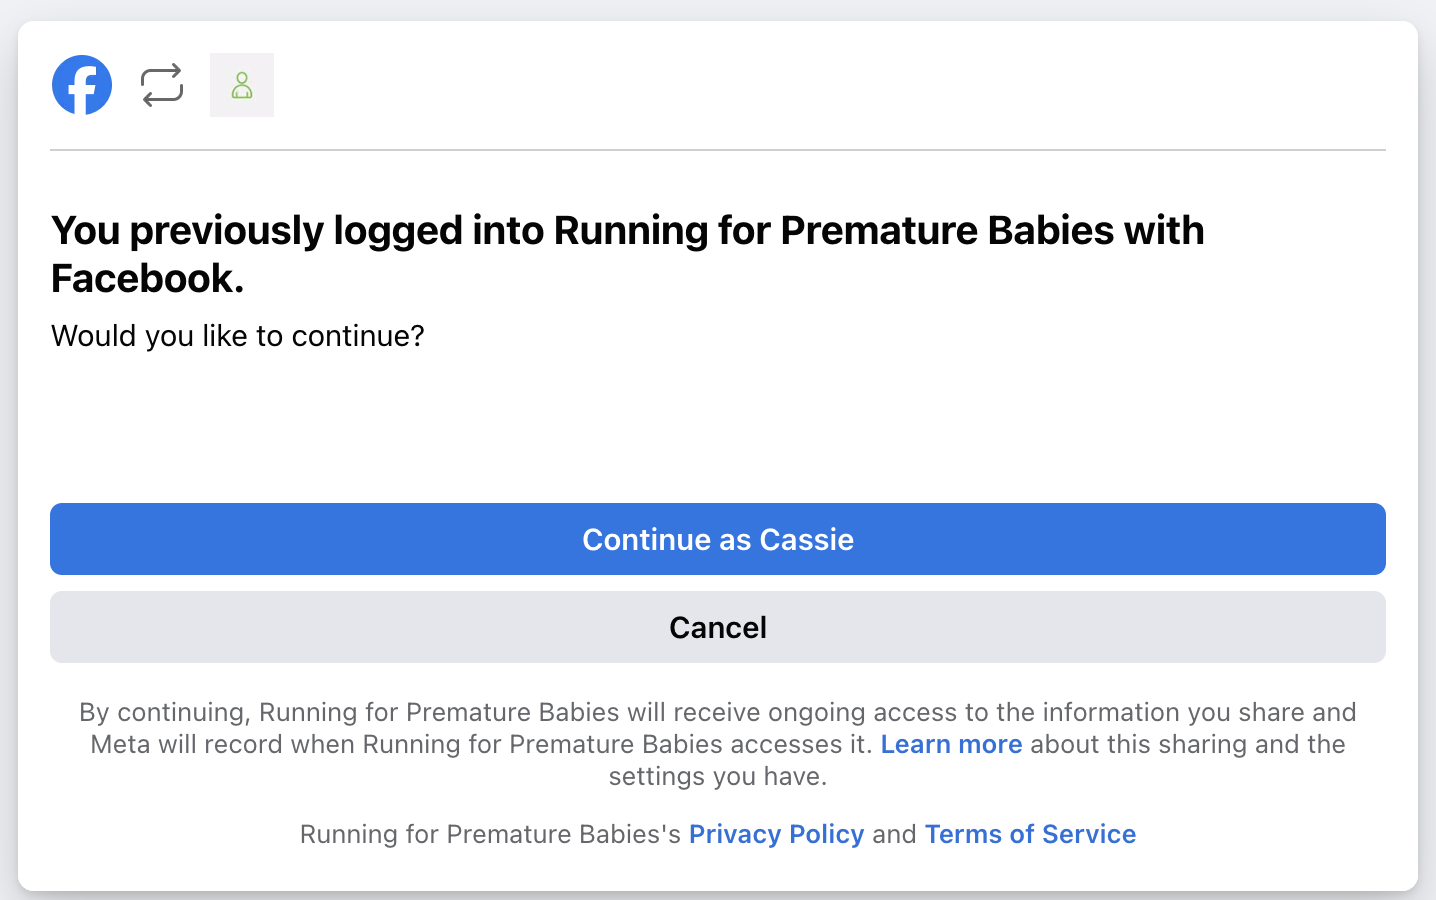Click "and" between Privacy Policy and Terms
This screenshot has height=900, width=1436.
[894, 834]
